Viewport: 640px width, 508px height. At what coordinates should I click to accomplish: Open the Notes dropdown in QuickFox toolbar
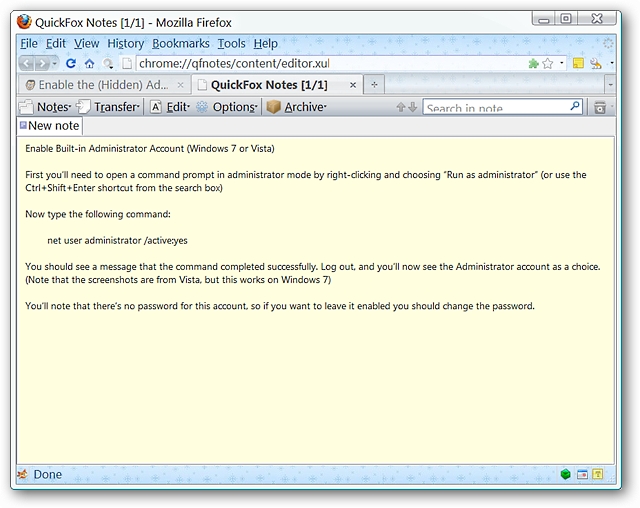[x=45, y=107]
